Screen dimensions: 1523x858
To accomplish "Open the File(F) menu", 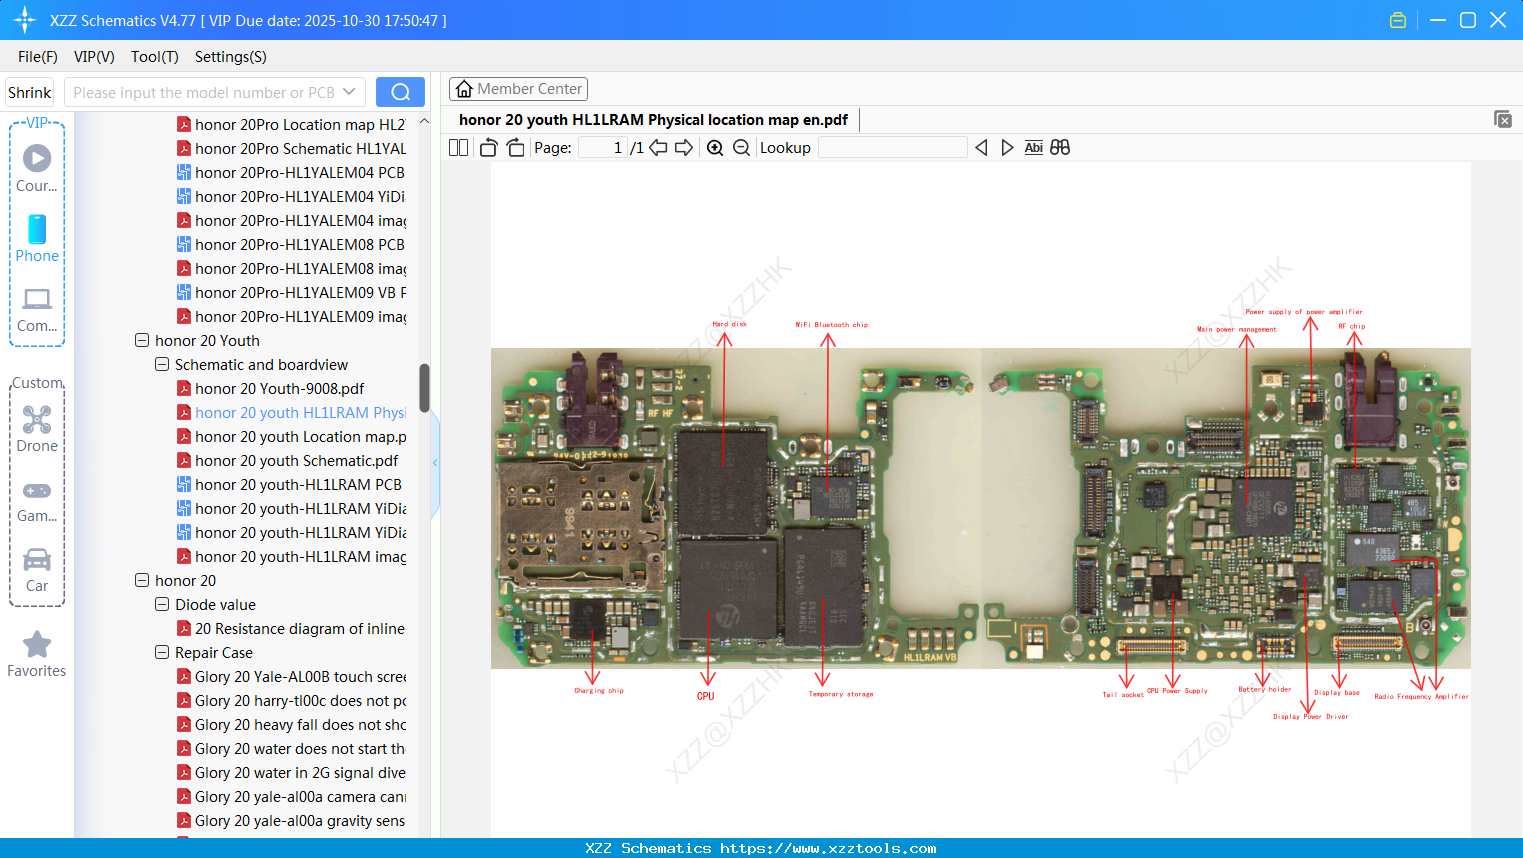I will [38, 57].
